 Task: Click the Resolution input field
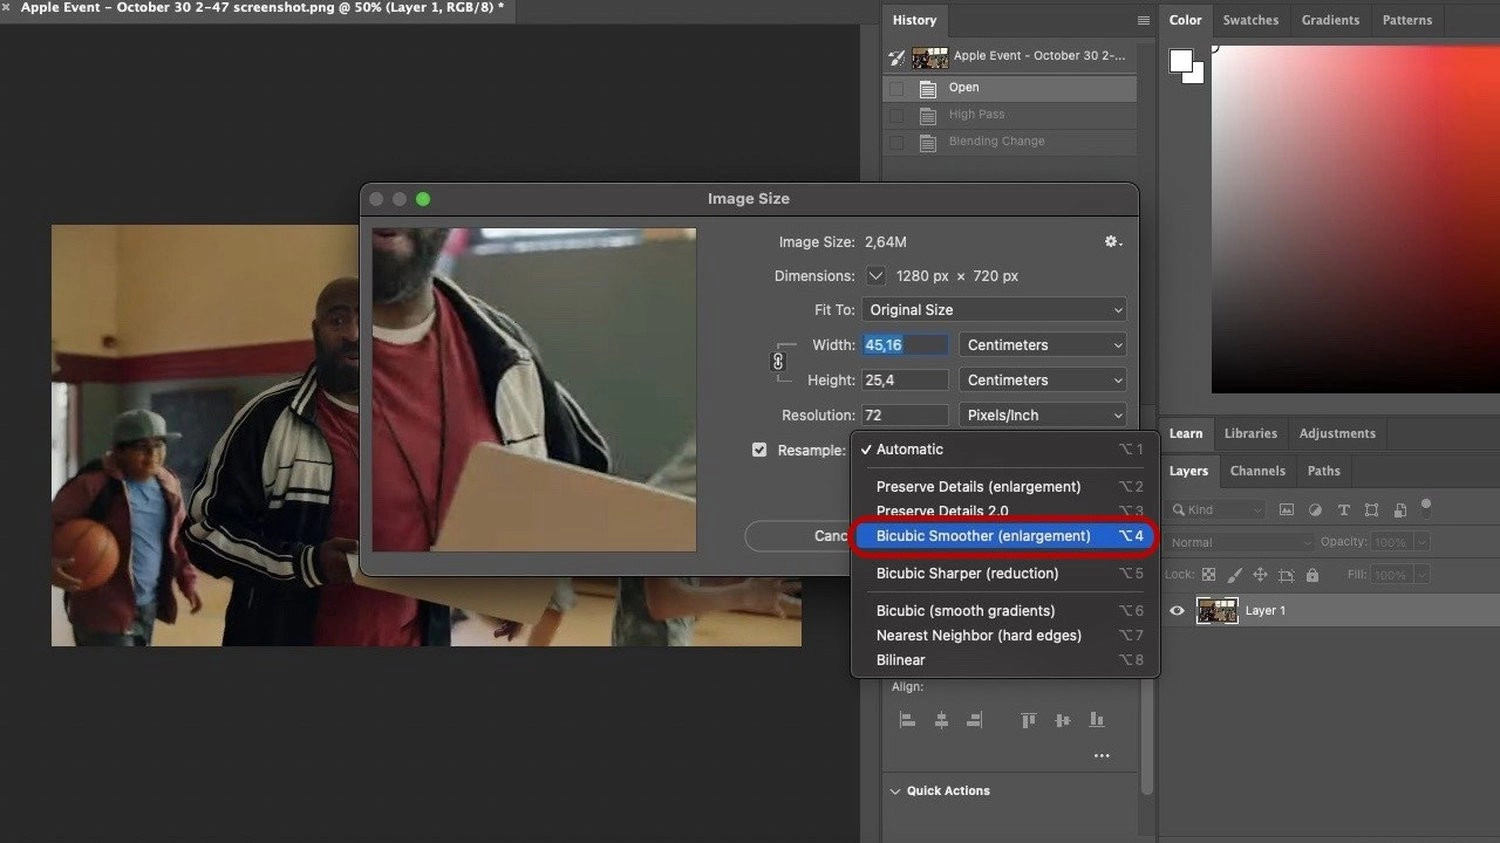[x=905, y=415]
